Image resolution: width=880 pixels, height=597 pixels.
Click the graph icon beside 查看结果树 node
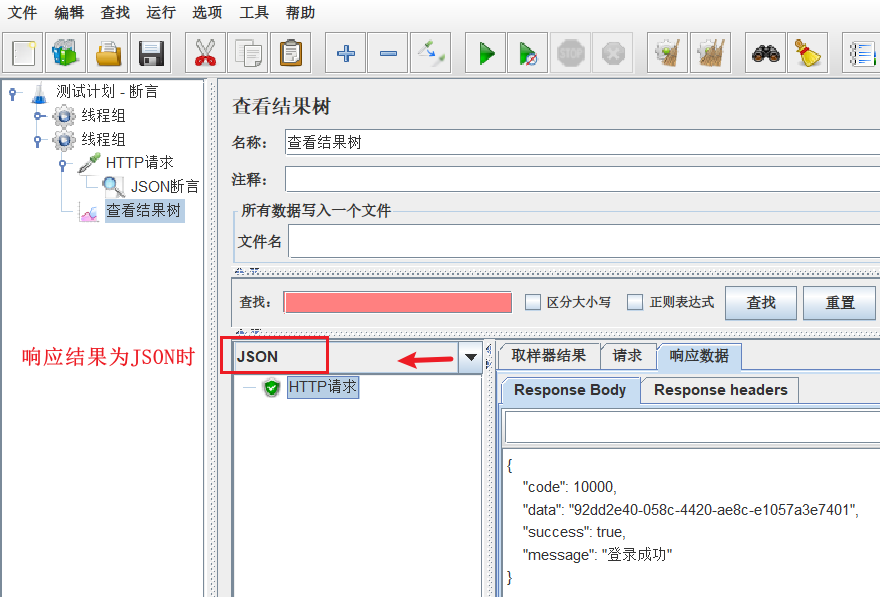(x=89, y=212)
